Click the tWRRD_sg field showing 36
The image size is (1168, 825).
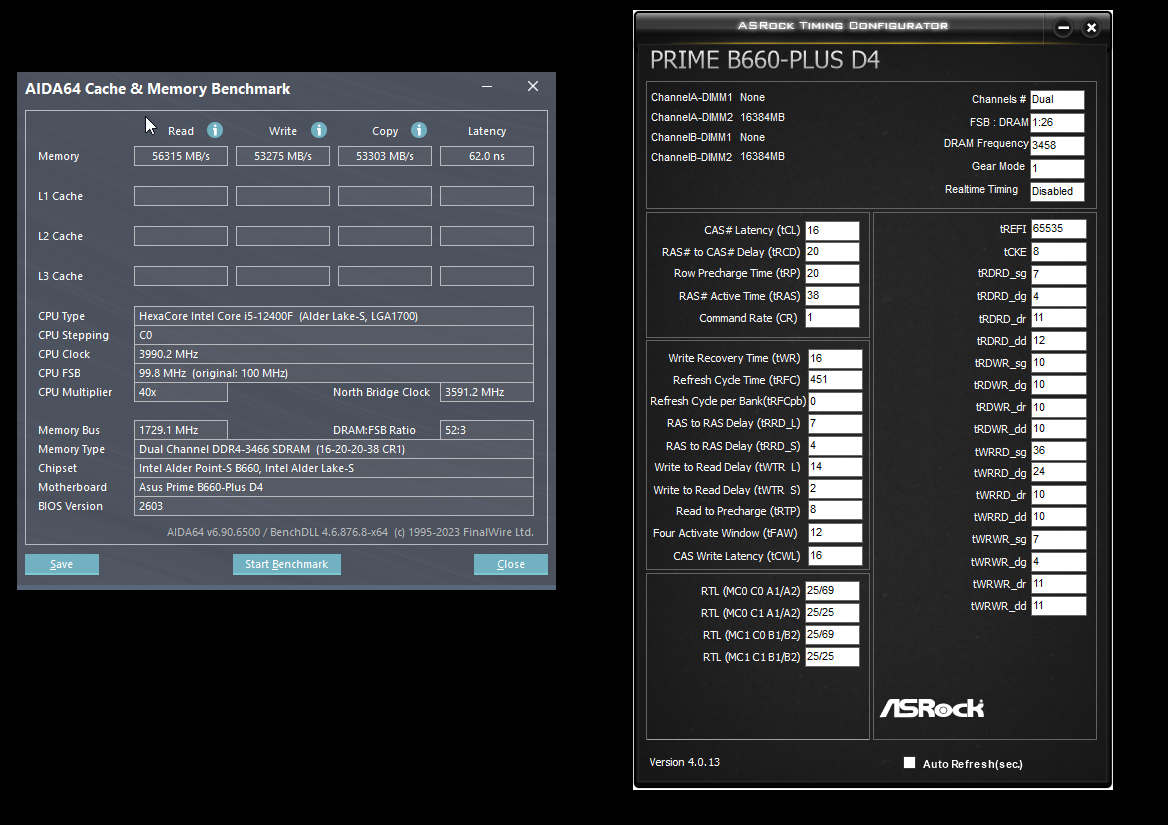pyautogui.click(x=1058, y=451)
